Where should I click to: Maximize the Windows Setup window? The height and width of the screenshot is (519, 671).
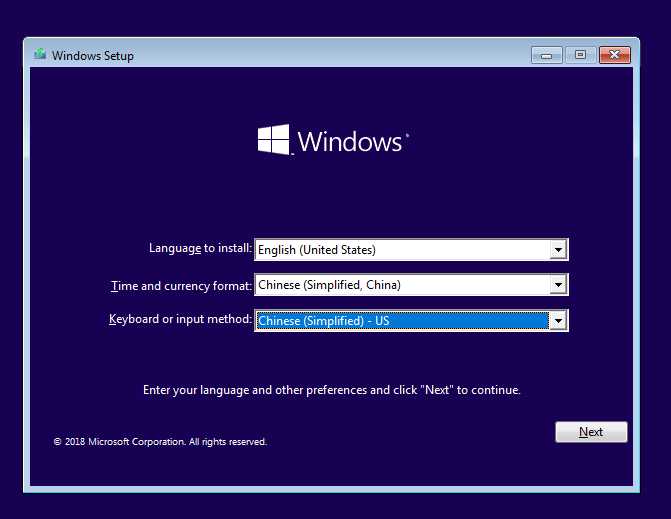pyautogui.click(x=580, y=55)
